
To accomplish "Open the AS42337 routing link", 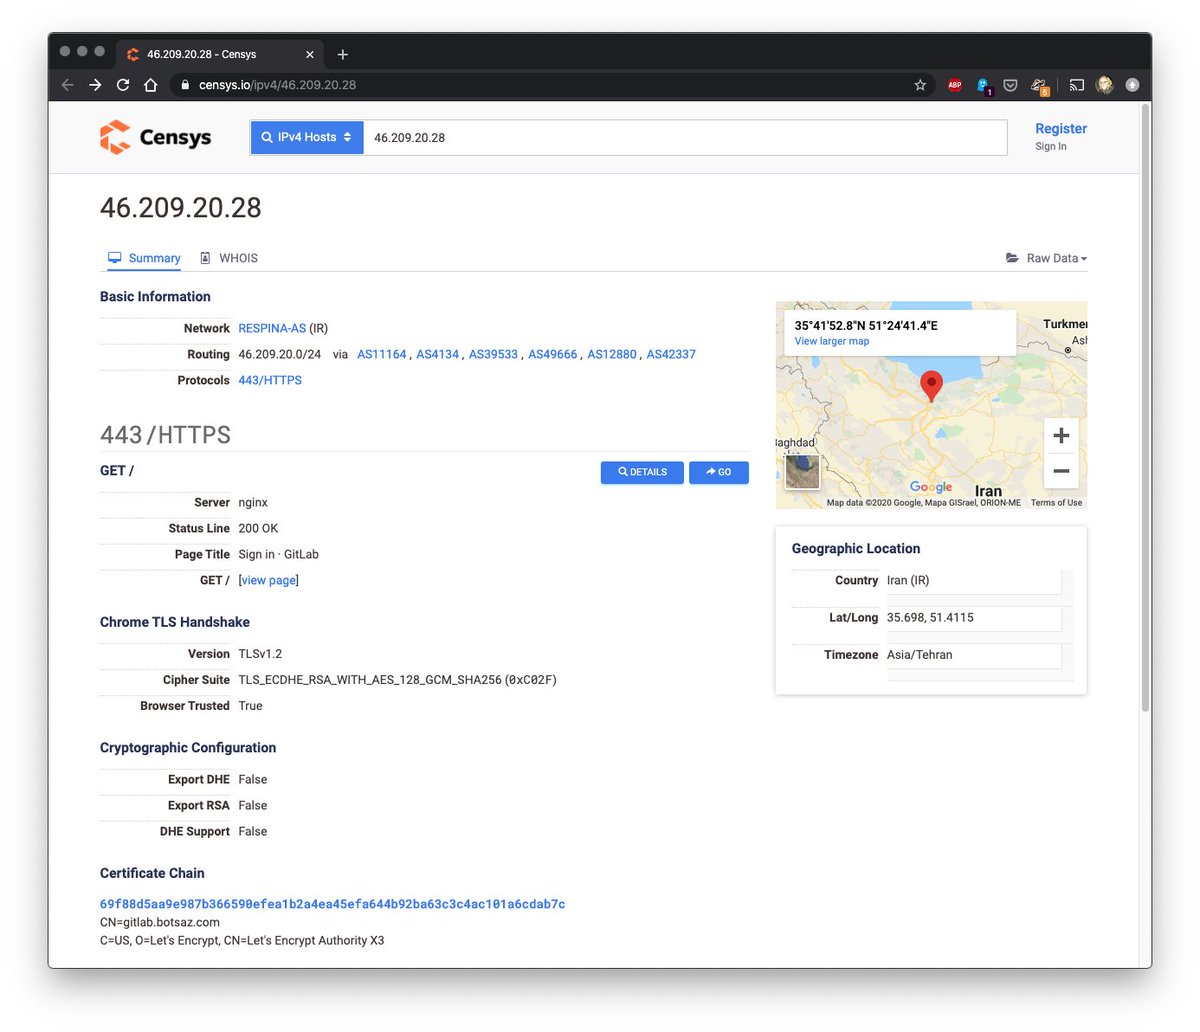I will click(x=671, y=354).
